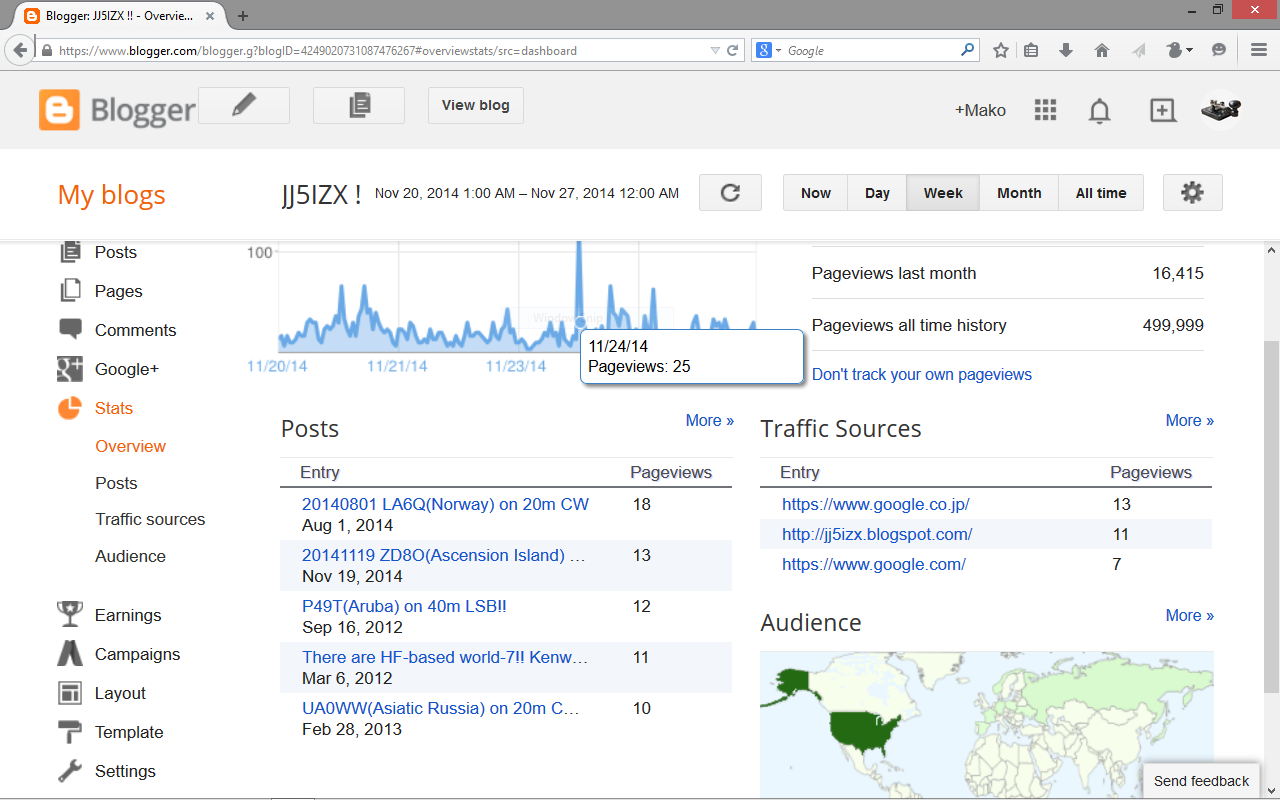Image resolution: width=1280 pixels, height=800 pixels.
Task: Go to browser home page
Action: [1102, 50]
